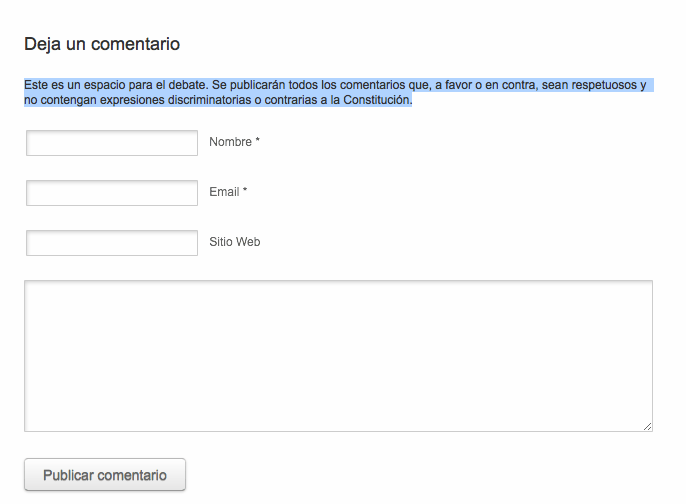
Task: Click the textarea resize handle corner
Action: click(x=647, y=426)
